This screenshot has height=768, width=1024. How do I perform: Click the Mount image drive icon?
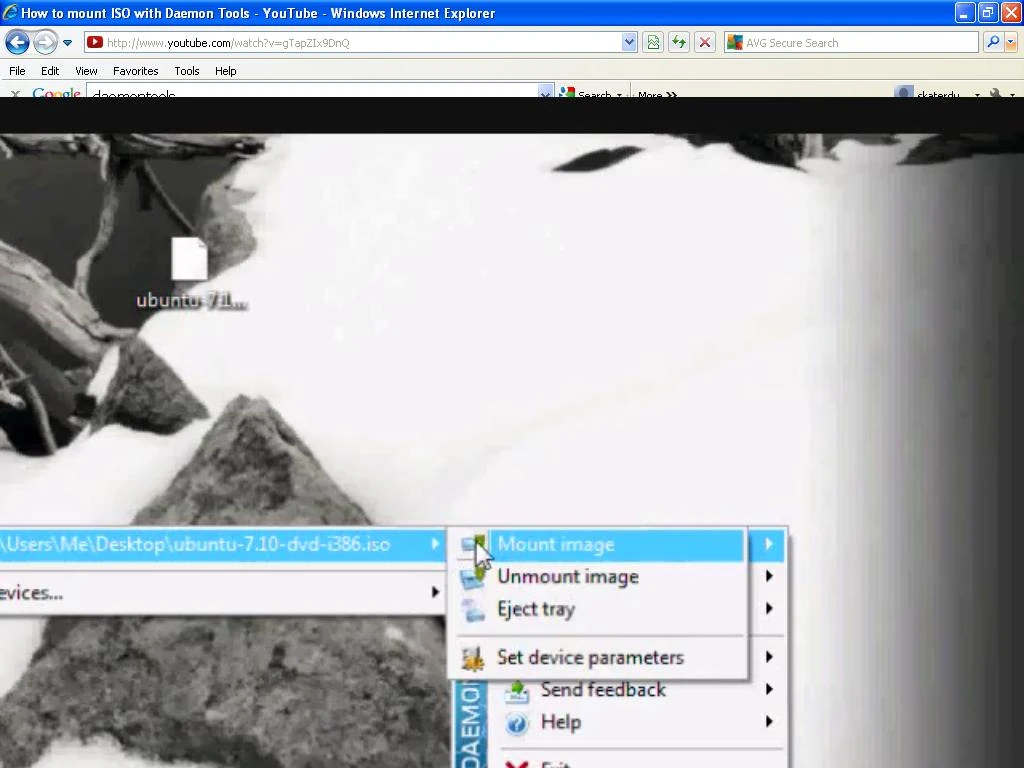[473, 545]
